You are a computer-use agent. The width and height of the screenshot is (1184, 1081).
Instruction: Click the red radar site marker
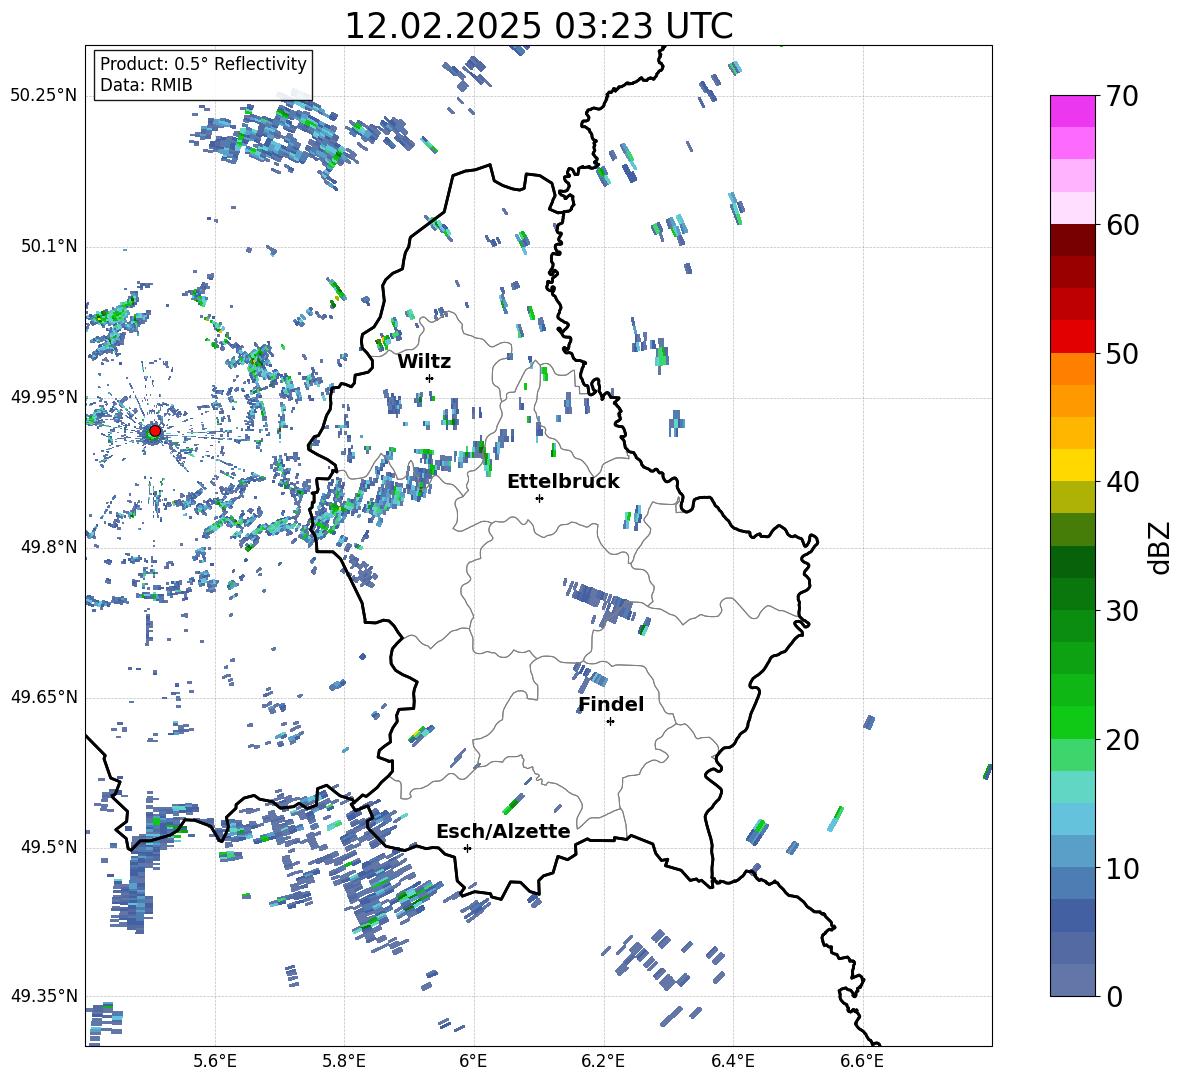(155, 431)
